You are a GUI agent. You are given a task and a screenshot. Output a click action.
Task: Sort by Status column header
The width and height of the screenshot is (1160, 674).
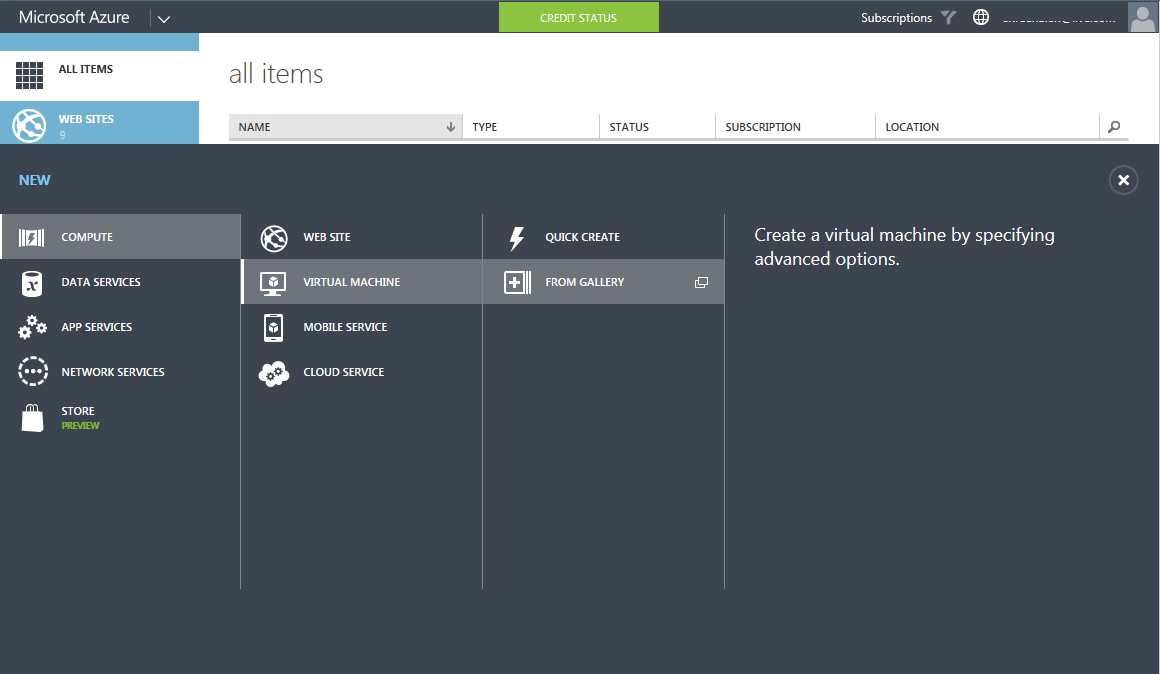point(658,127)
